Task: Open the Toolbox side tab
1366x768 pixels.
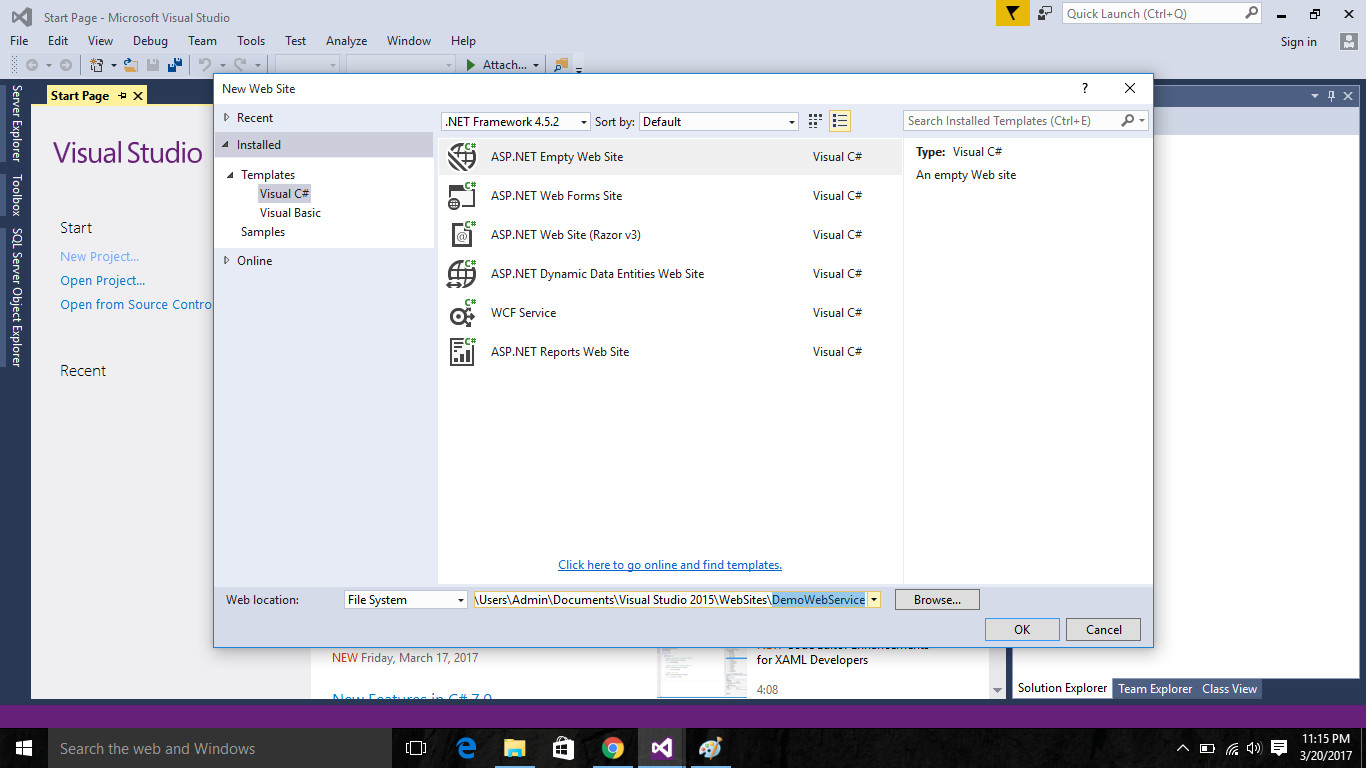Action: tap(16, 196)
